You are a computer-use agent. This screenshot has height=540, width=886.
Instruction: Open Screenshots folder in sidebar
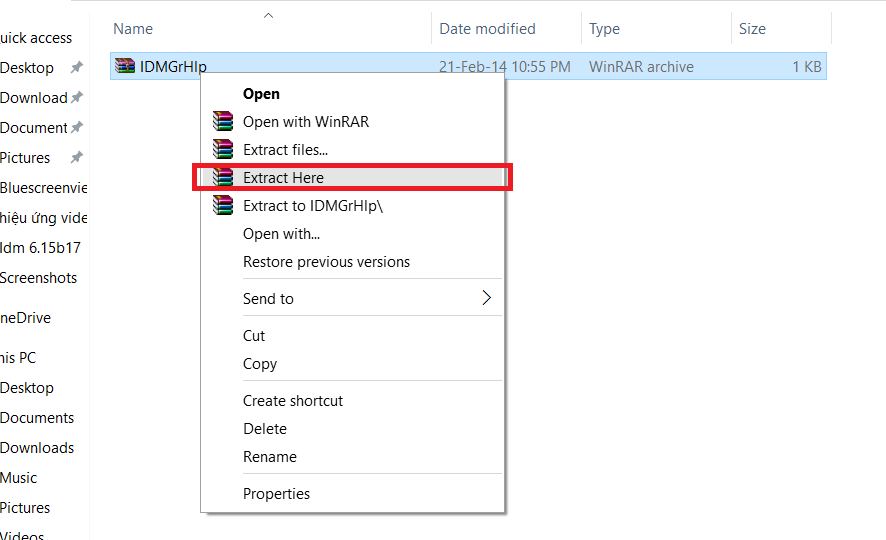pyautogui.click(x=38, y=278)
